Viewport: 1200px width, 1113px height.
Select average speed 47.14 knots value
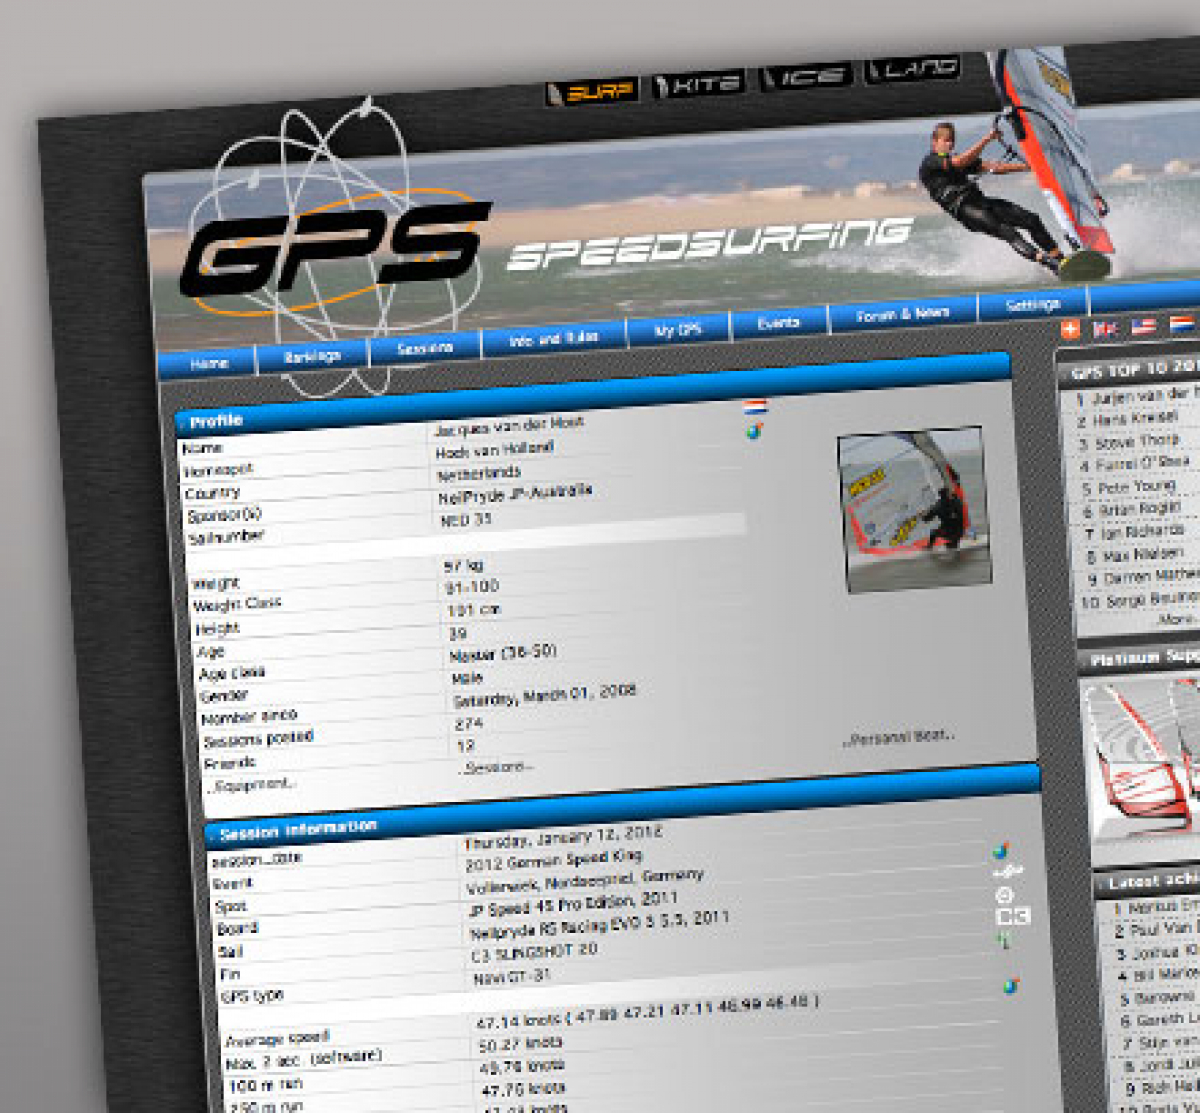click(646, 1010)
